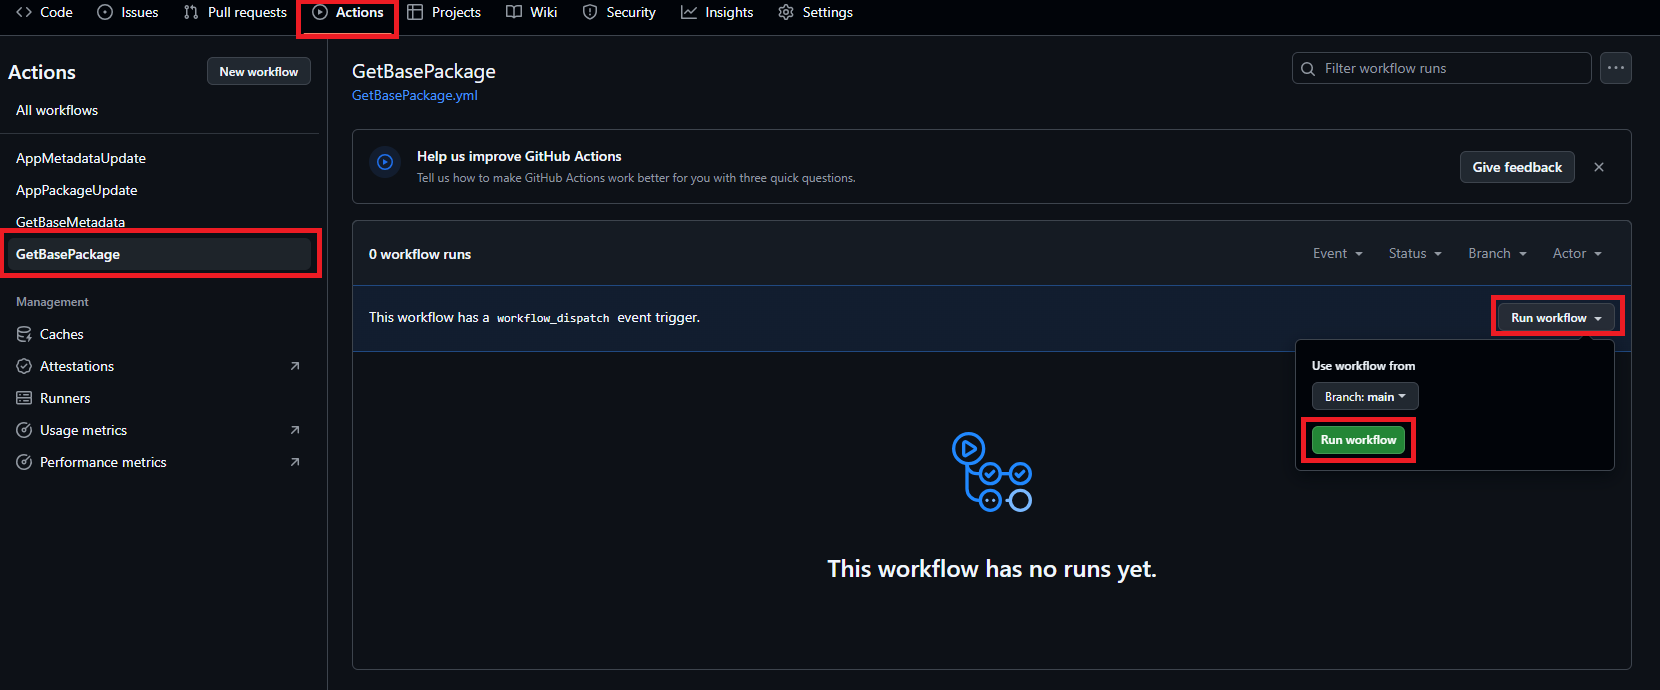This screenshot has height=690, width=1660.
Task: Select the GetBasePackage workflow
Action: (160, 254)
